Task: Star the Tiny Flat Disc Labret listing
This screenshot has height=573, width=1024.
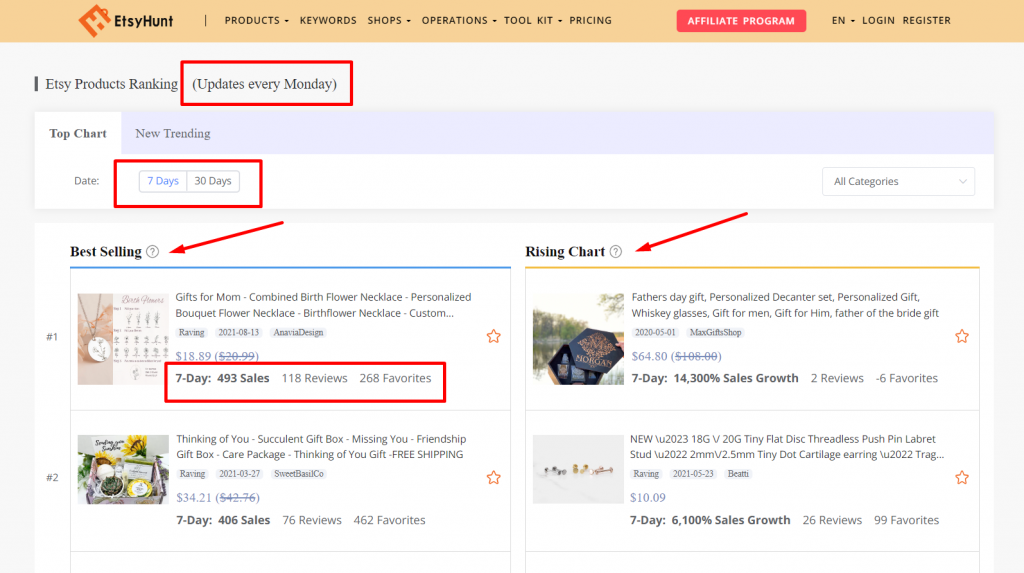Action: click(961, 478)
